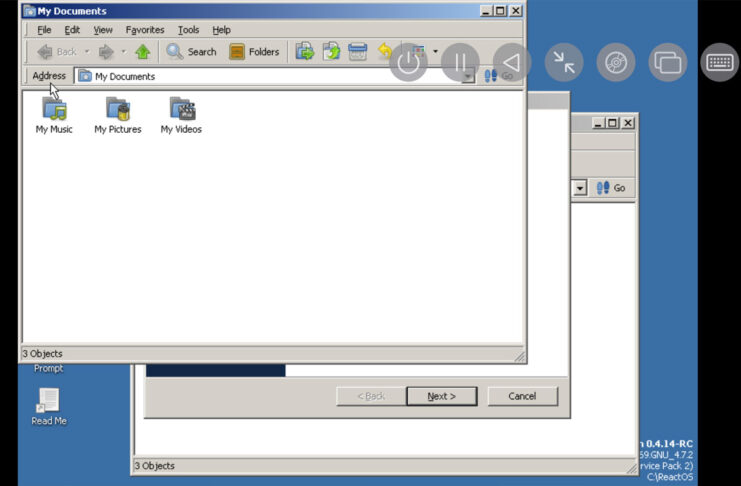Image resolution: width=741 pixels, height=486 pixels.
Task: Open the Help menu
Action: pyautogui.click(x=221, y=30)
